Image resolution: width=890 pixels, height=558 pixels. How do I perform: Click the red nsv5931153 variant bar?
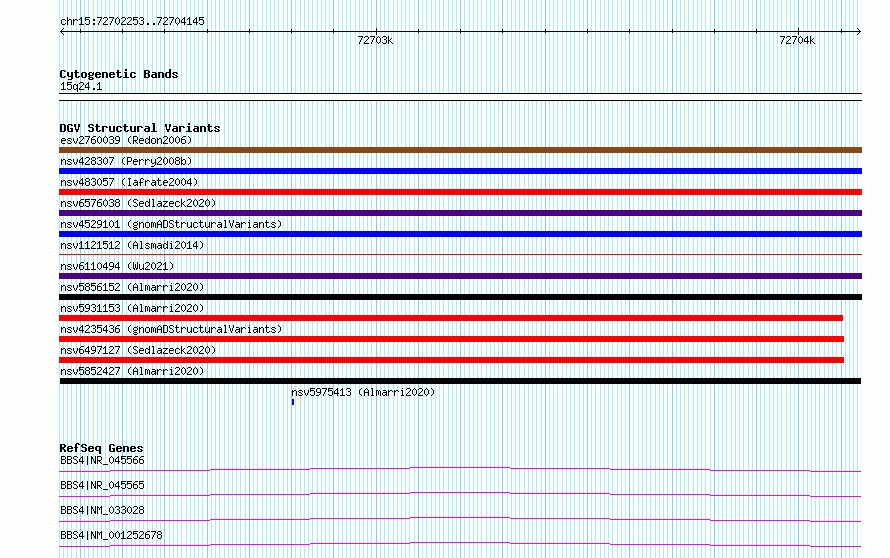tap(451, 318)
